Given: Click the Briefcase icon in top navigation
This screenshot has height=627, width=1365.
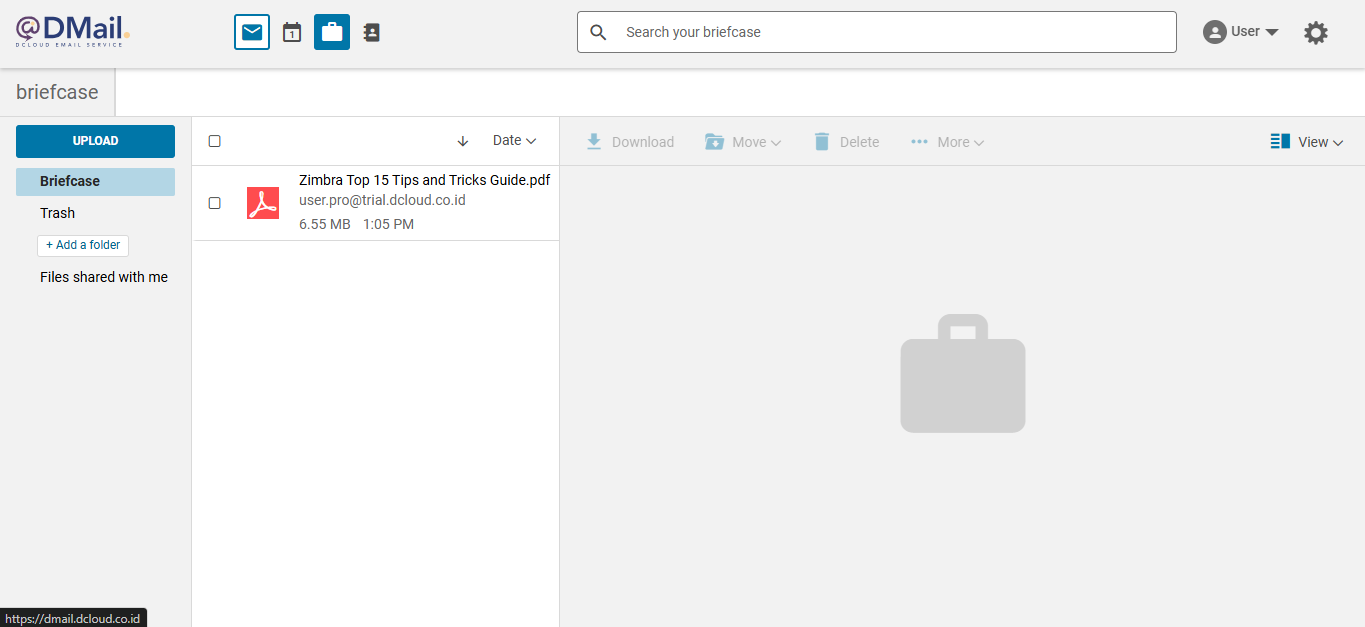Looking at the screenshot, I should pyautogui.click(x=332, y=32).
